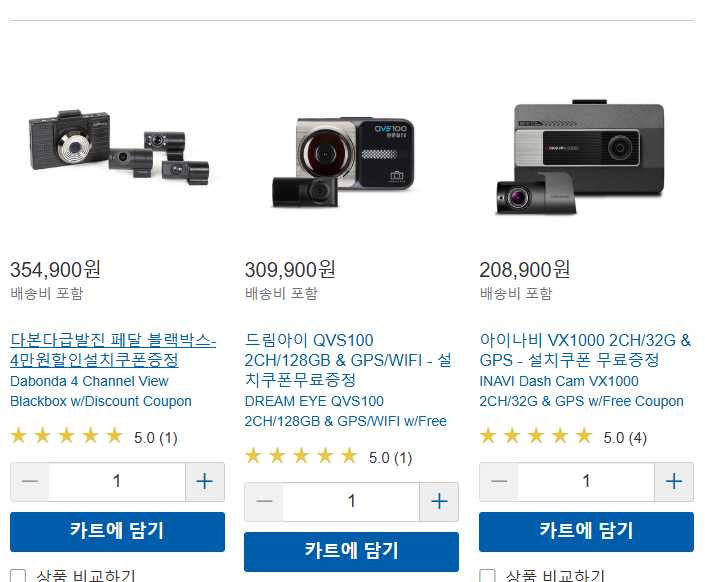Click the INAVI VX1000 product image
The width and height of the screenshot is (705, 582).
(x=580, y=157)
